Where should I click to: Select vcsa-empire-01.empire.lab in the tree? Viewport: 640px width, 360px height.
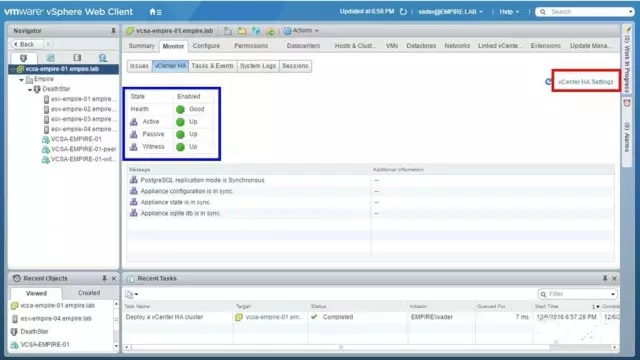tap(62, 69)
